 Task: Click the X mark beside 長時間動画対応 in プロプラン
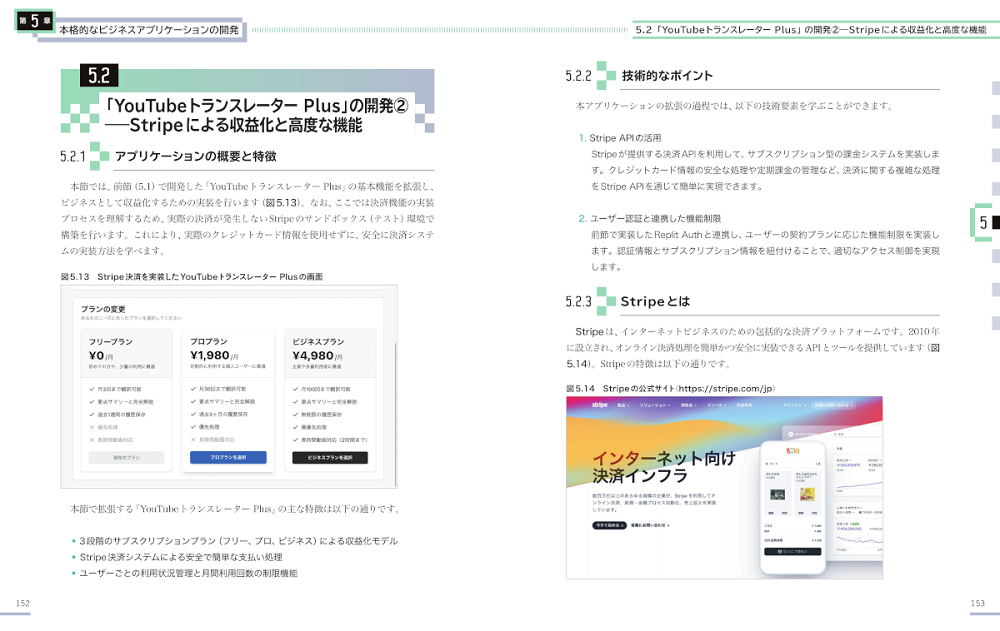193,440
